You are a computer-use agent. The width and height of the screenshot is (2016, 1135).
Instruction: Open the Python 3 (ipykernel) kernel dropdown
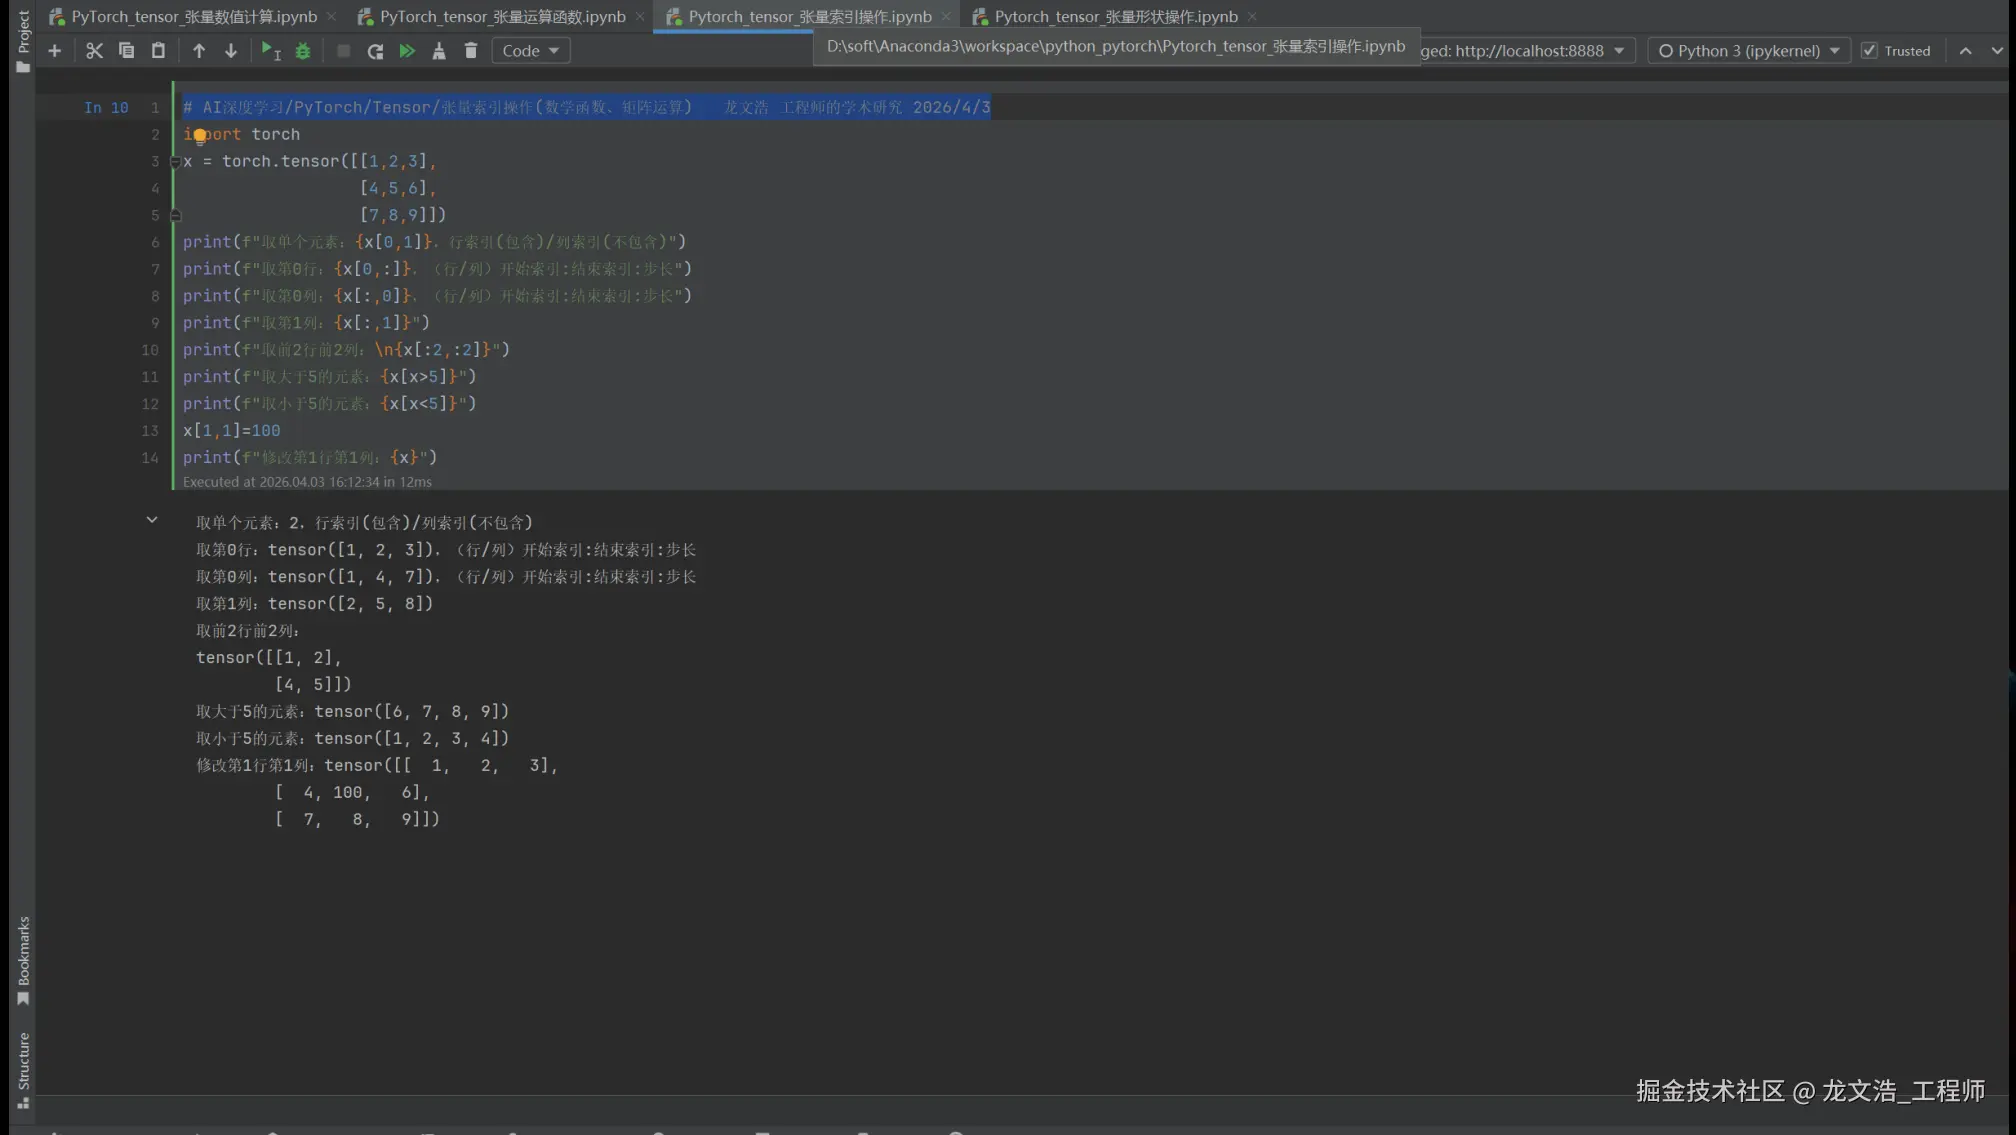coord(1749,51)
